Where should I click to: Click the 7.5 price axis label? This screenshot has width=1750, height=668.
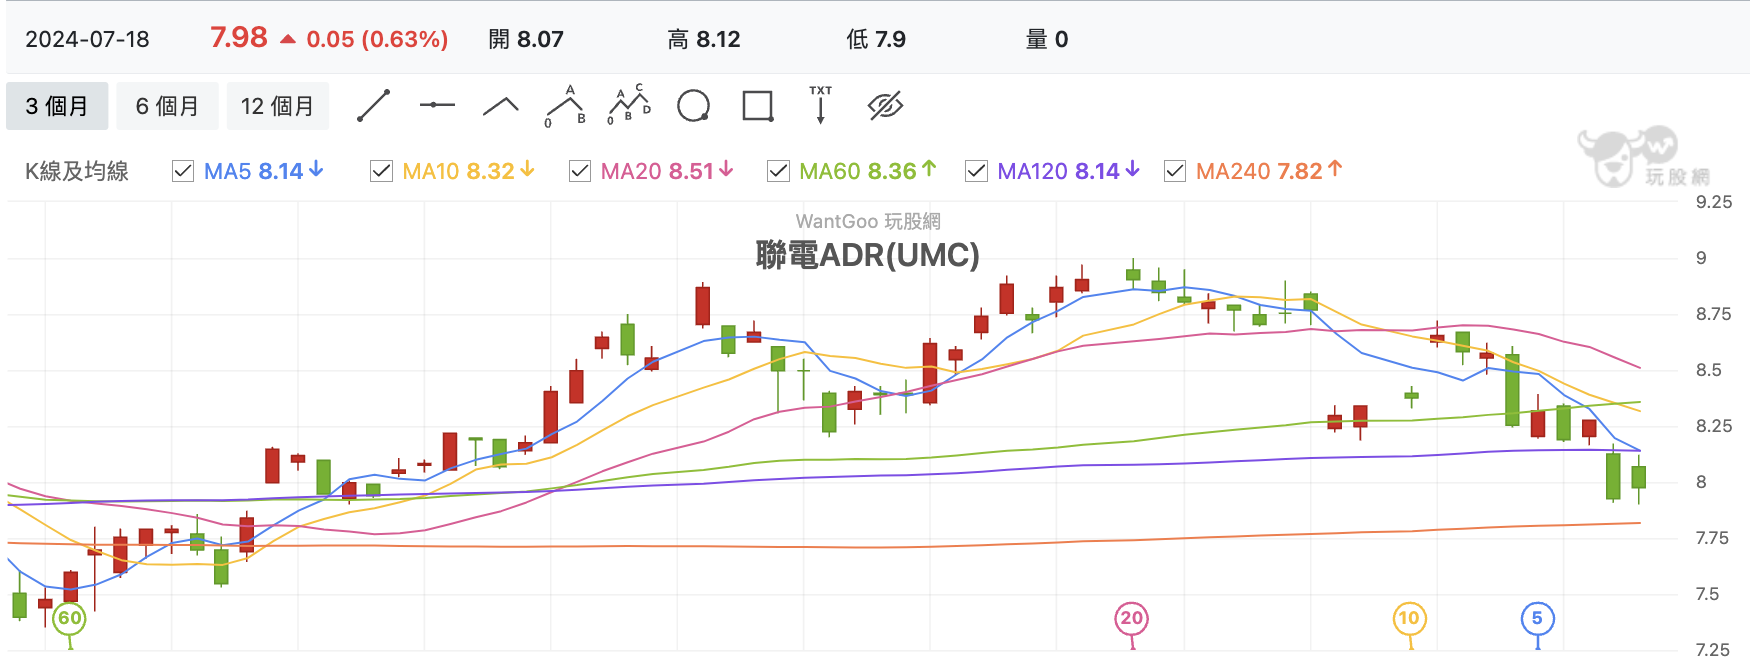(1708, 594)
